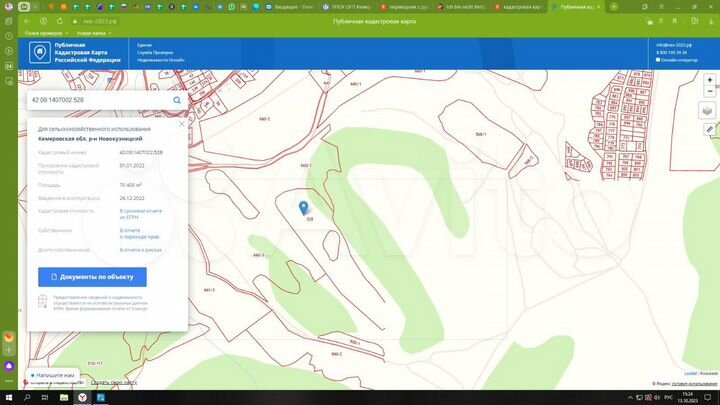Open Alice assistant purple icon in sidebar
The image size is (720, 405).
9,366
